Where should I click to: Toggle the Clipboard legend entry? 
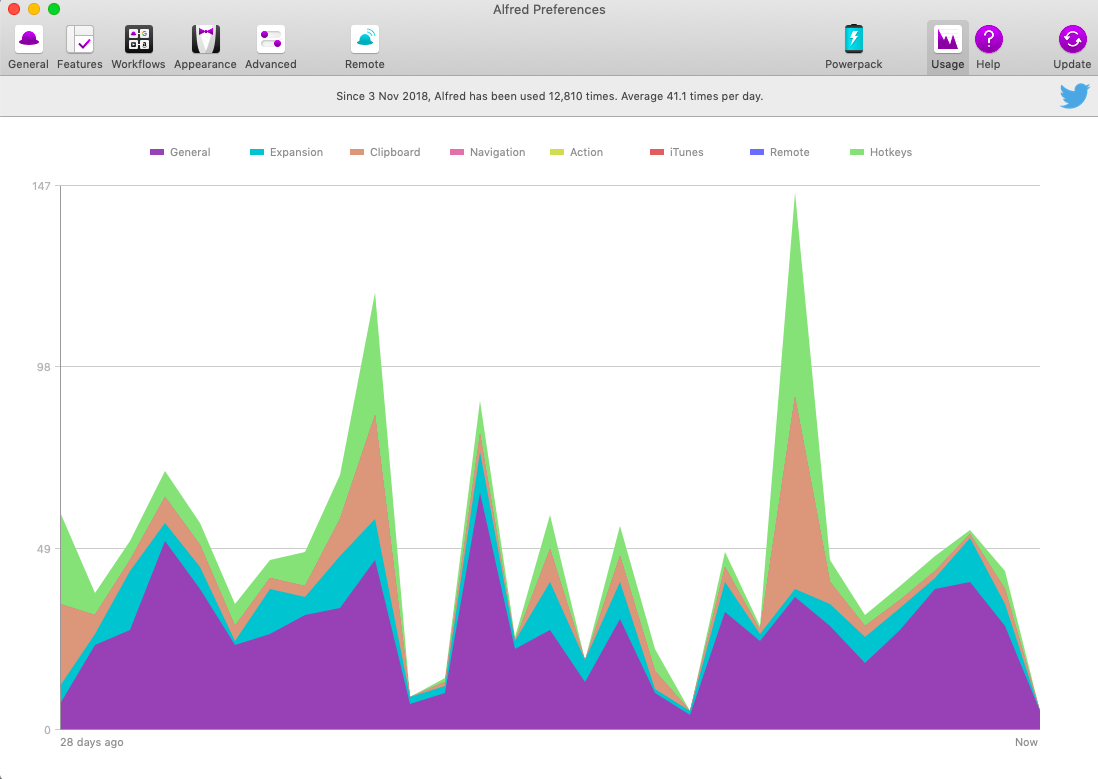tap(385, 152)
